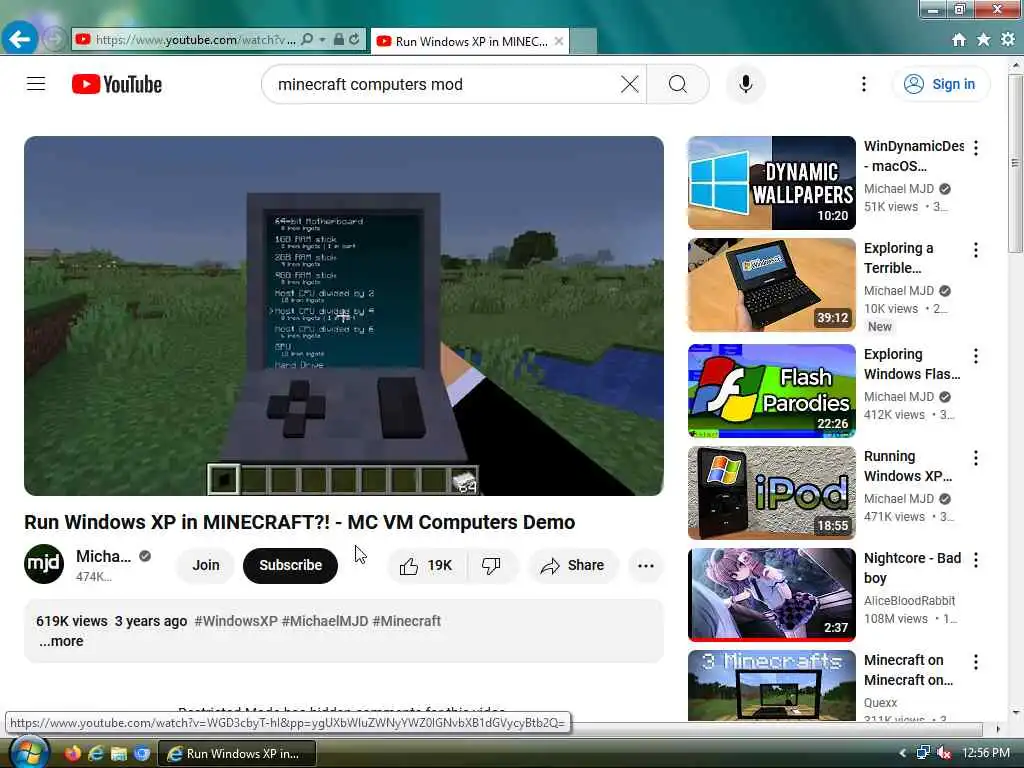The image size is (1024, 768).
Task: Open options menu for Exploring Windows Flash video
Action: click(x=976, y=356)
